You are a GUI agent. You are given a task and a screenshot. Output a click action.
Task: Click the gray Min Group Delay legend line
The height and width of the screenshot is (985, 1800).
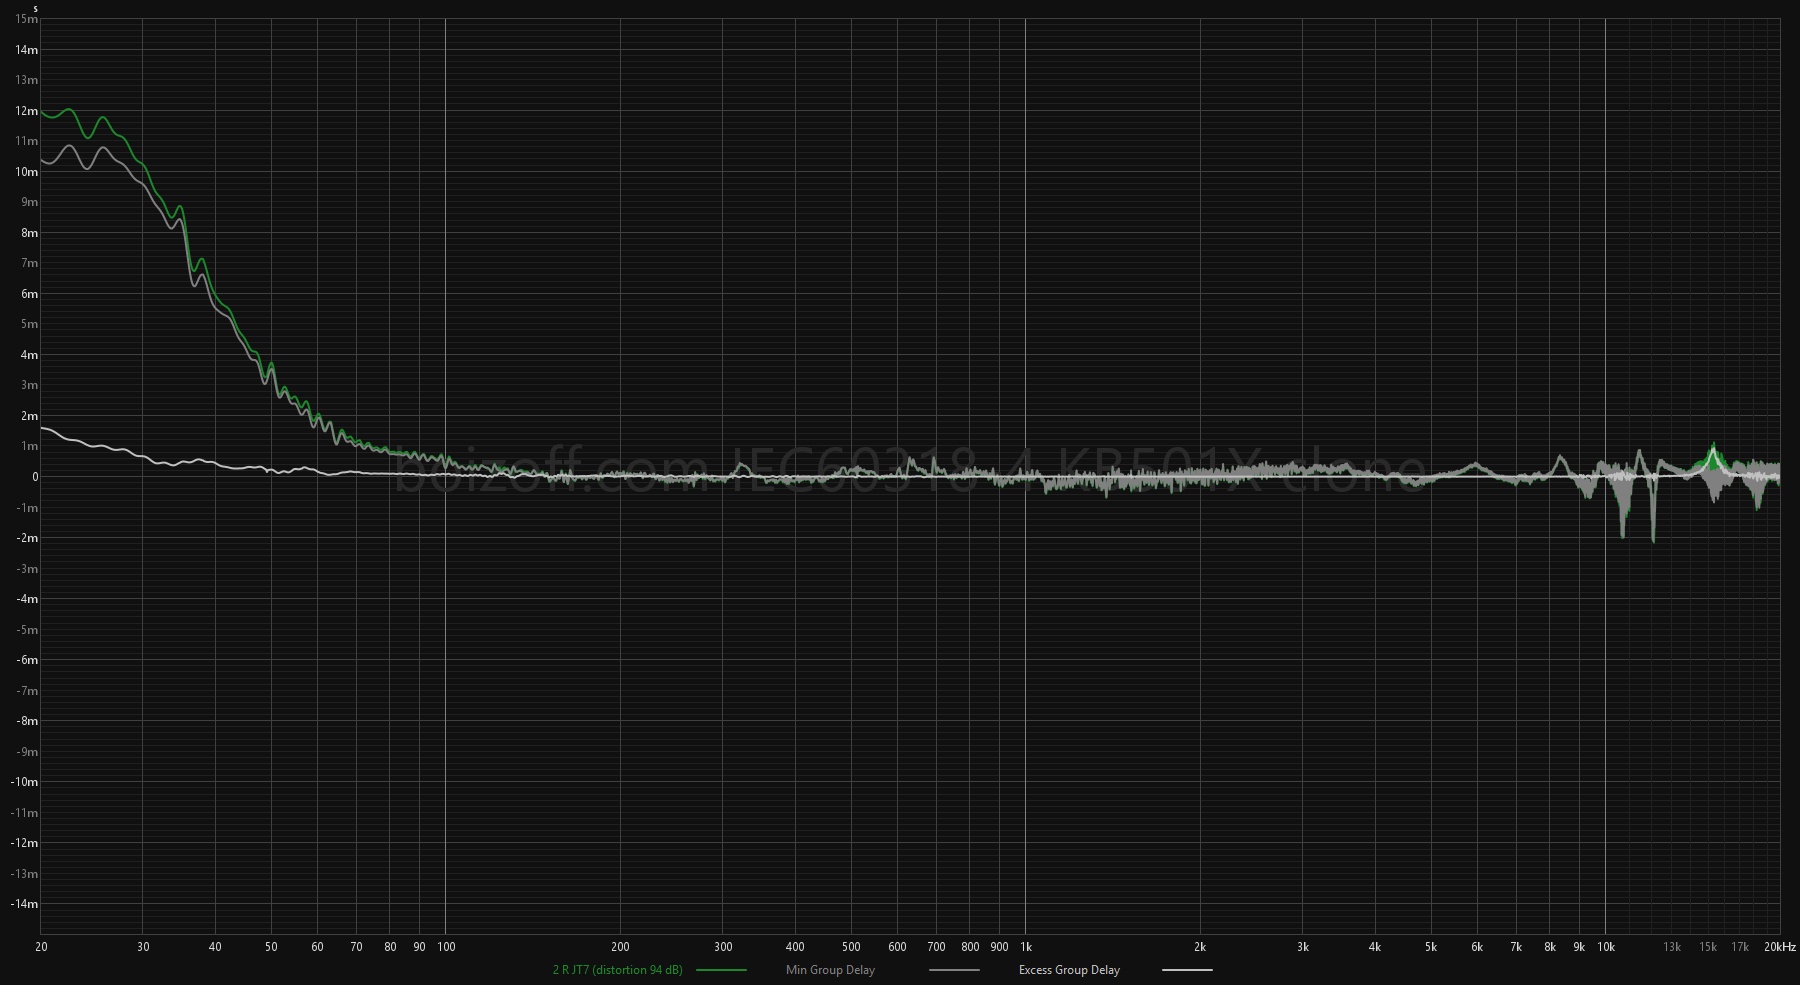pyautogui.click(x=954, y=970)
